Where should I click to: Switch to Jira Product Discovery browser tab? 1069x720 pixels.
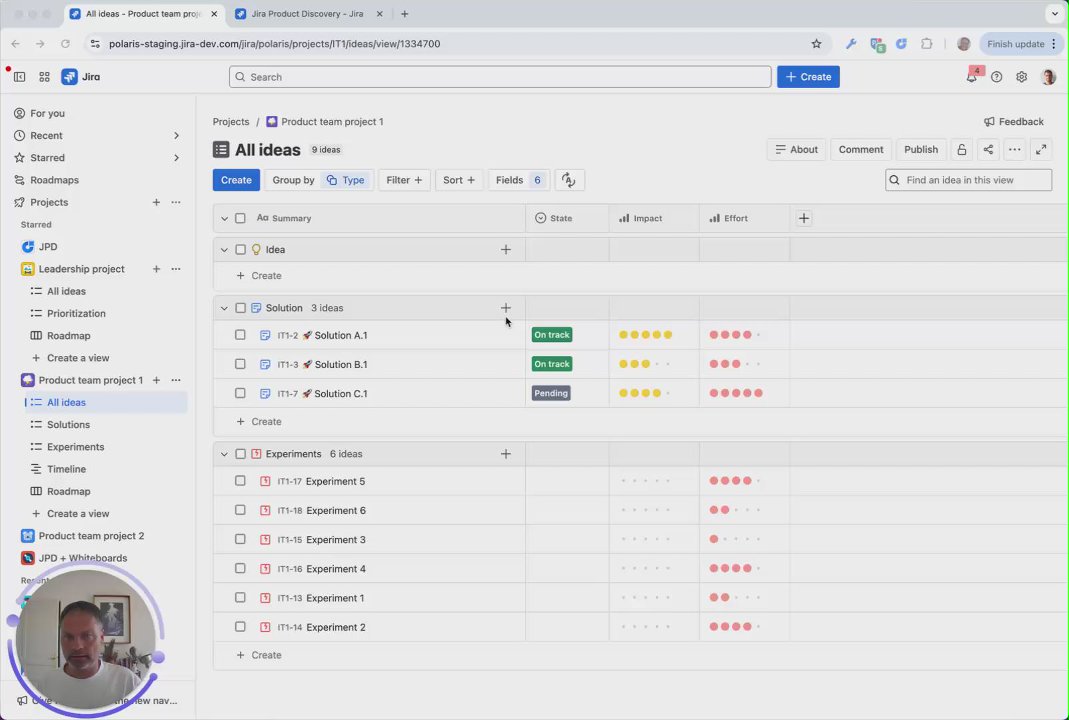307,14
